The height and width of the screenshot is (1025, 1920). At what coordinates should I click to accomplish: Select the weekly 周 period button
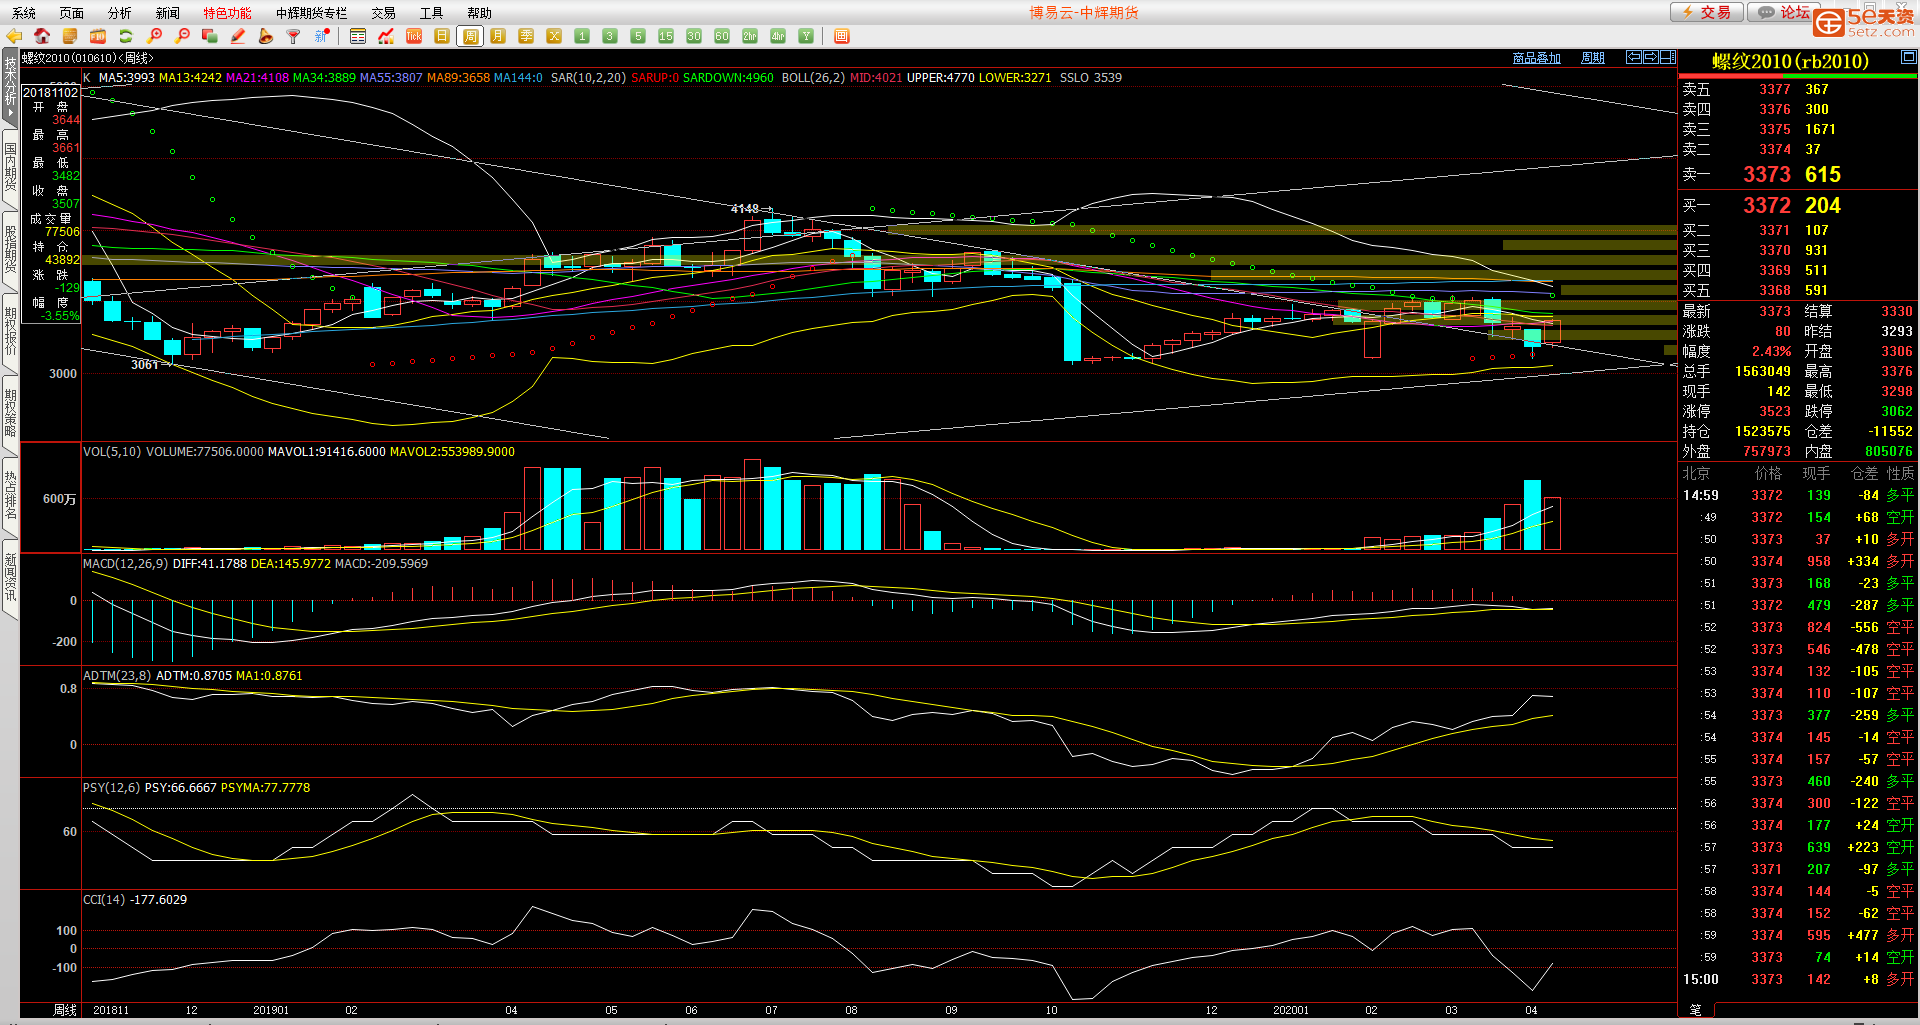pyautogui.click(x=470, y=36)
